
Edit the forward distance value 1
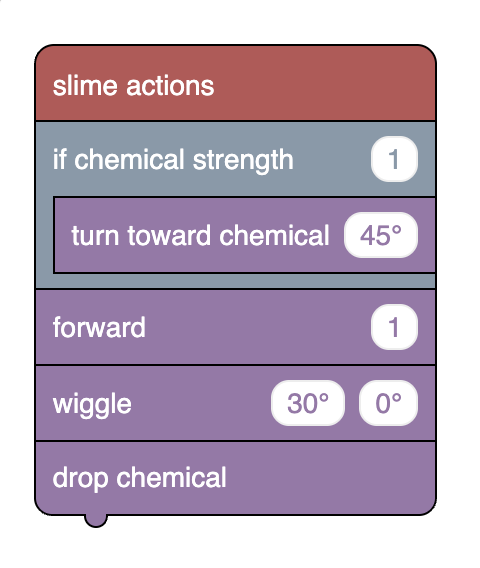(x=394, y=327)
